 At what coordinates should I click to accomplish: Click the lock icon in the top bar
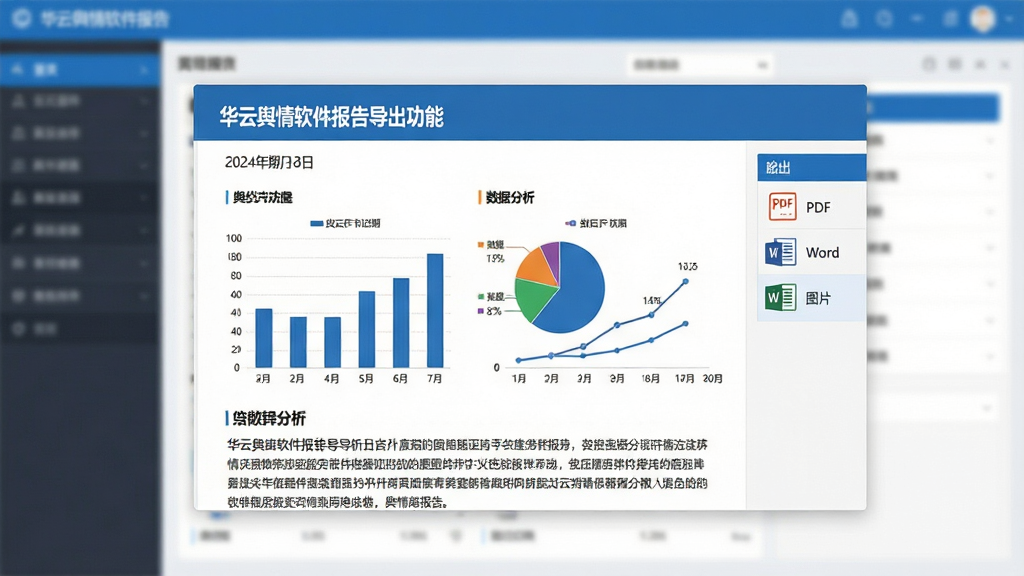tap(849, 18)
